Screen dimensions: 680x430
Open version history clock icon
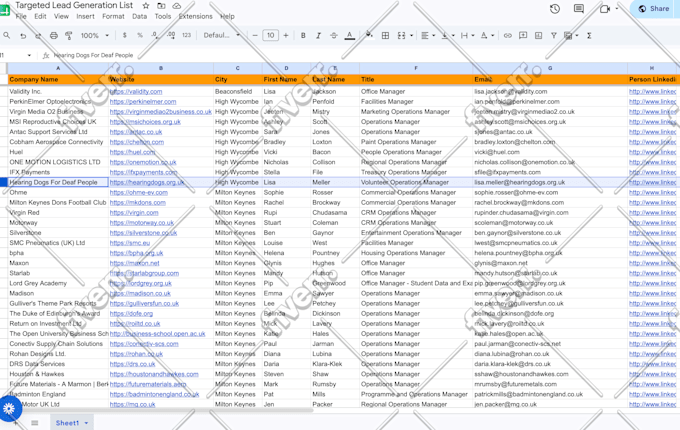[x=555, y=9]
